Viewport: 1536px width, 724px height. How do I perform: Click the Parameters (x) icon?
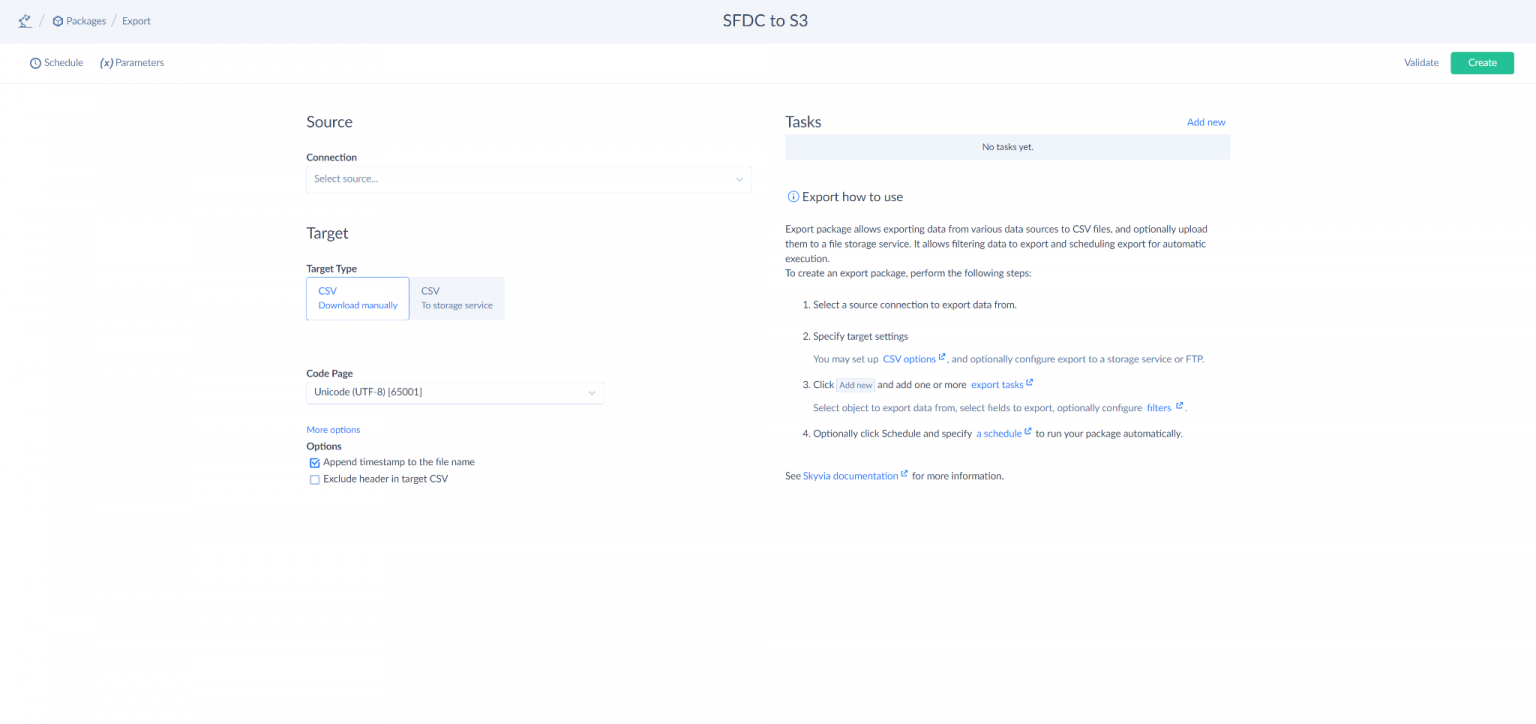coord(106,63)
